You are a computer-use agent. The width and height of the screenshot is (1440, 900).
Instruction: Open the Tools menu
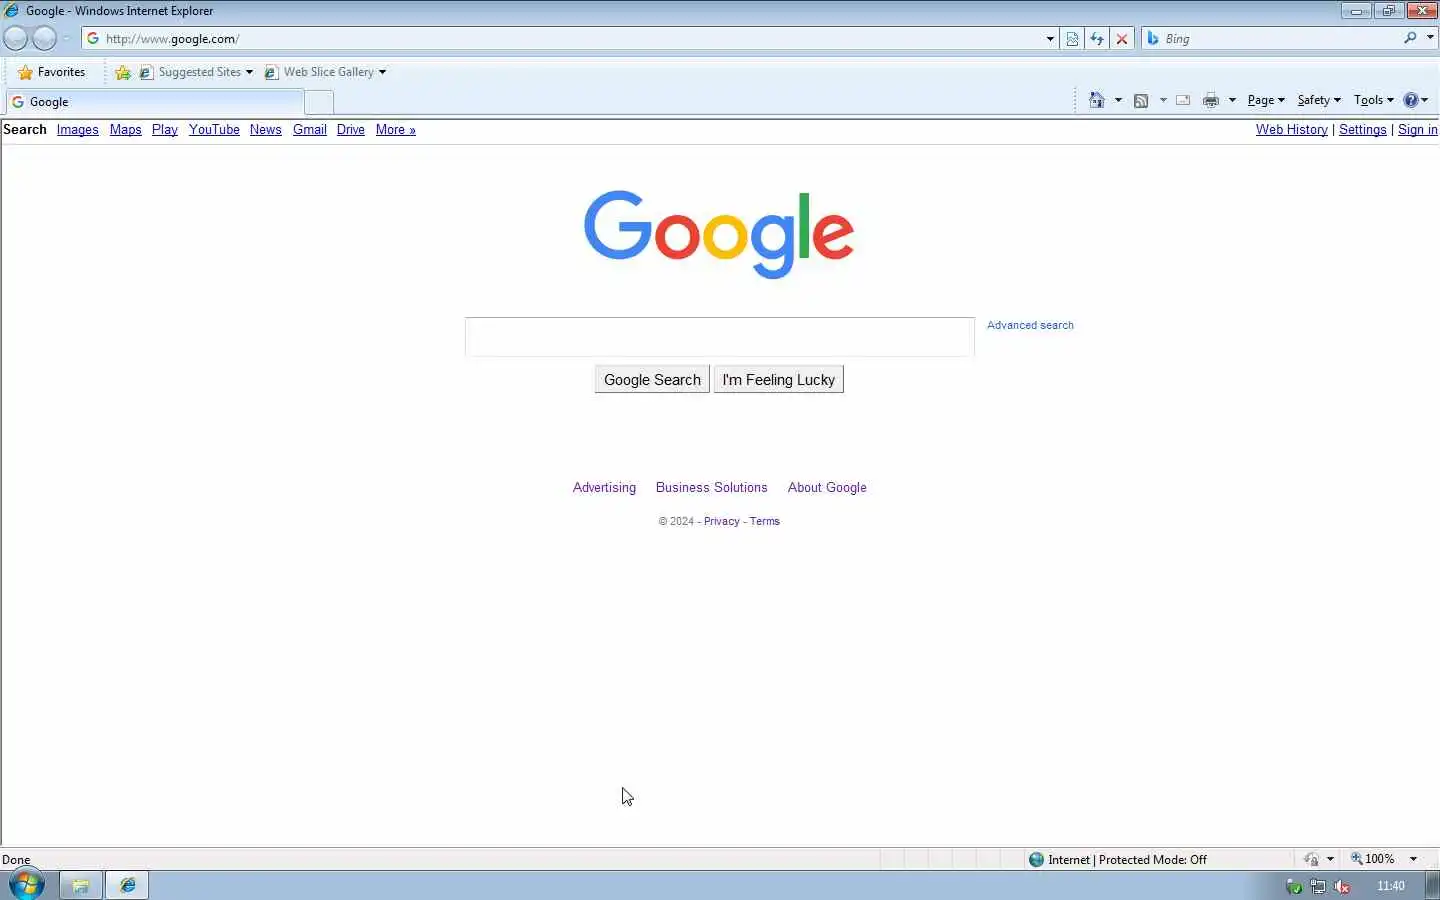coord(1373,100)
